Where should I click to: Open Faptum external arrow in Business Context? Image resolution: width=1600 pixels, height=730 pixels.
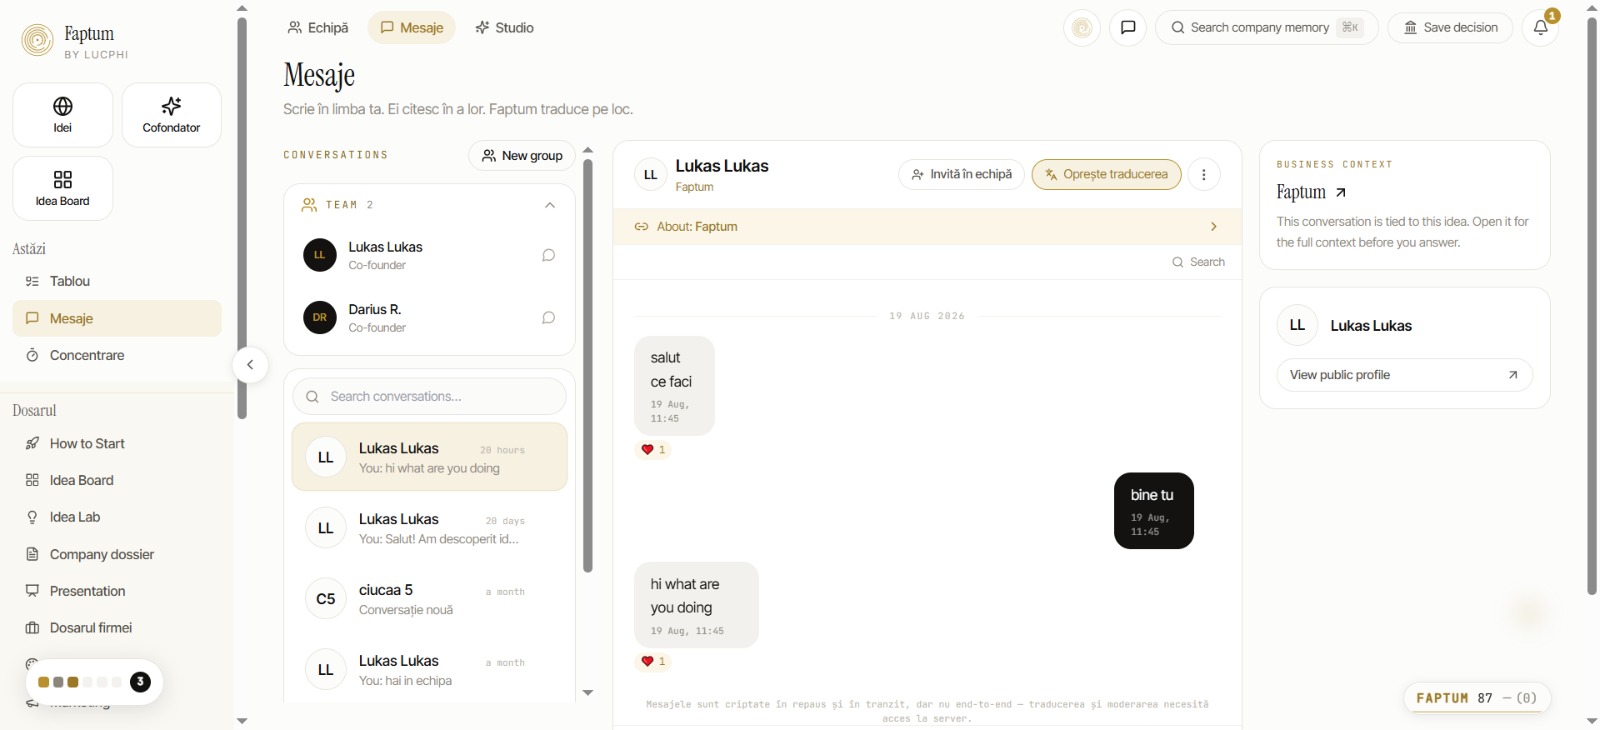(x=1341, y=193)
